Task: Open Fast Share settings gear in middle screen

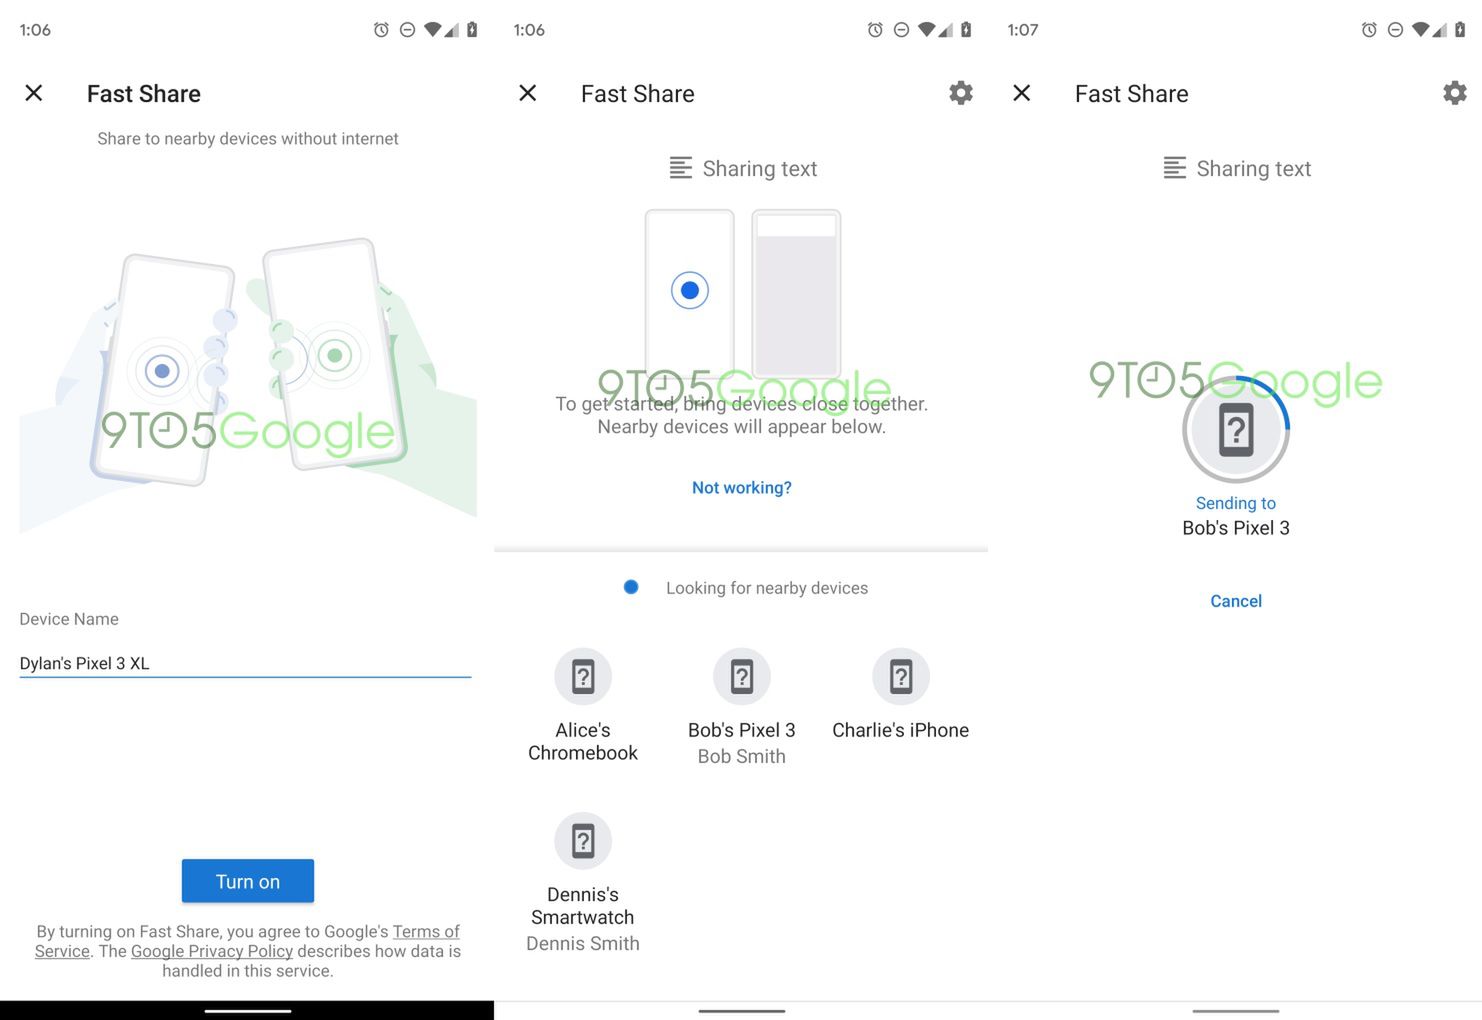Action: pos(960,92)
